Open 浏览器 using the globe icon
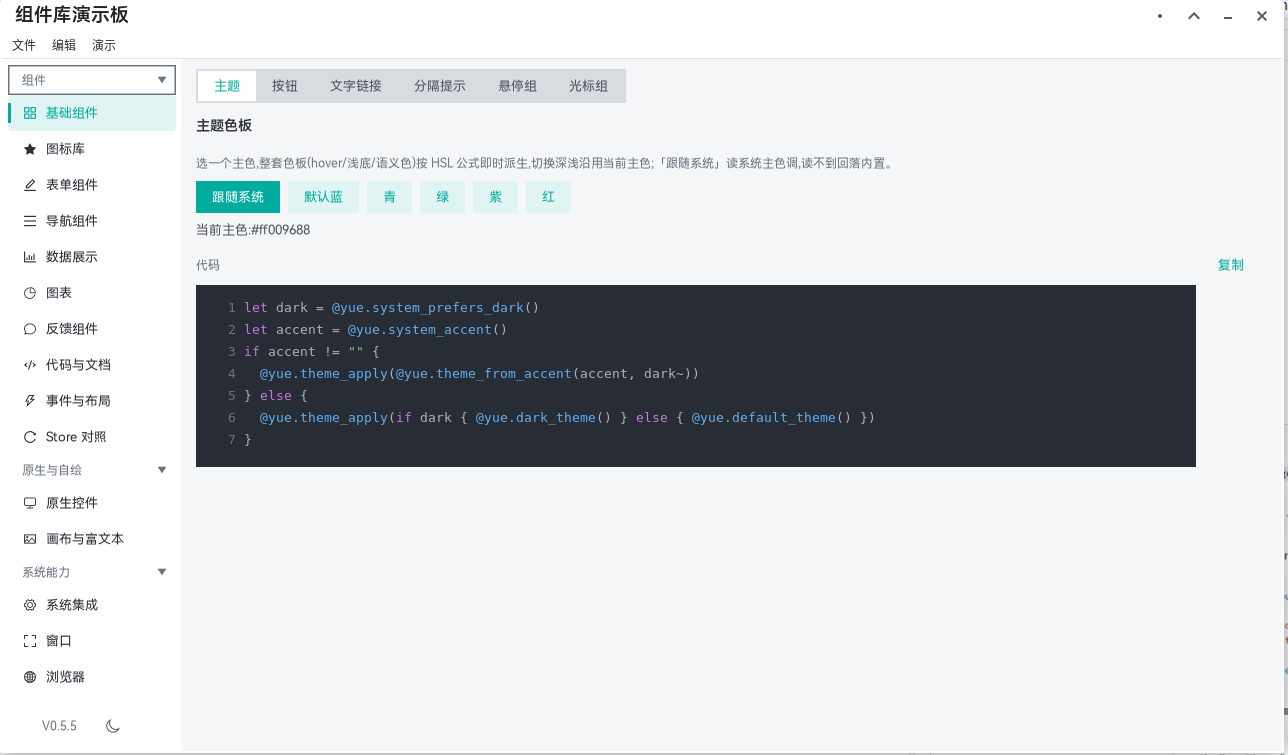Image resolution: width=1288 pixels, height=755 pixels. click(30, 677)
